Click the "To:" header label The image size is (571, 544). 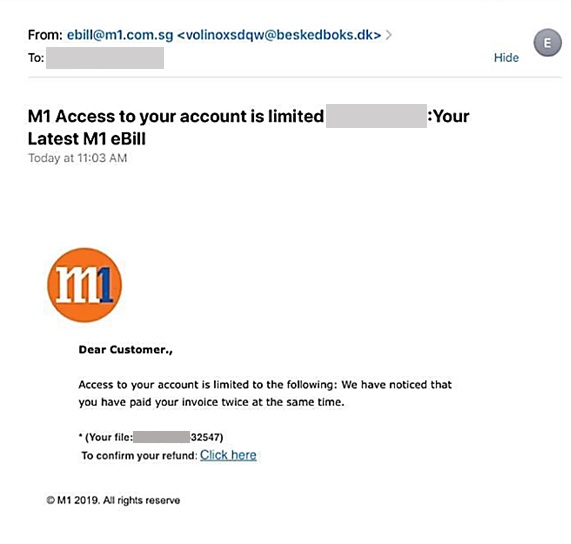36,58
